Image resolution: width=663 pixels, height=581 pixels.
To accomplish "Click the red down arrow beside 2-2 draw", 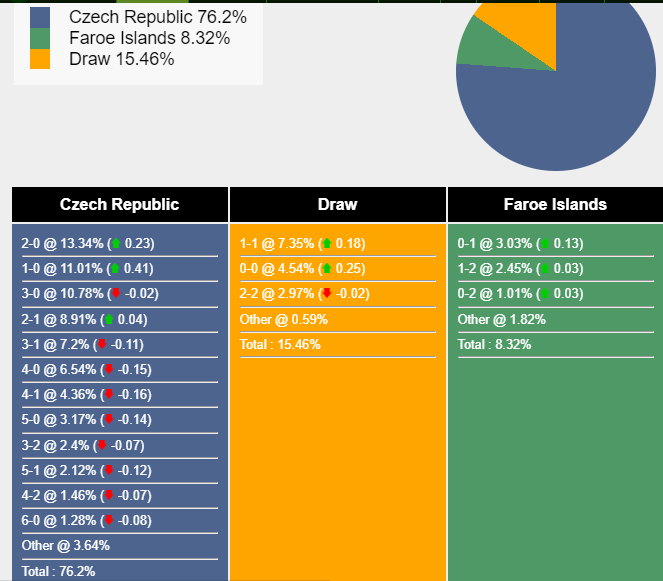I will 326,293.
